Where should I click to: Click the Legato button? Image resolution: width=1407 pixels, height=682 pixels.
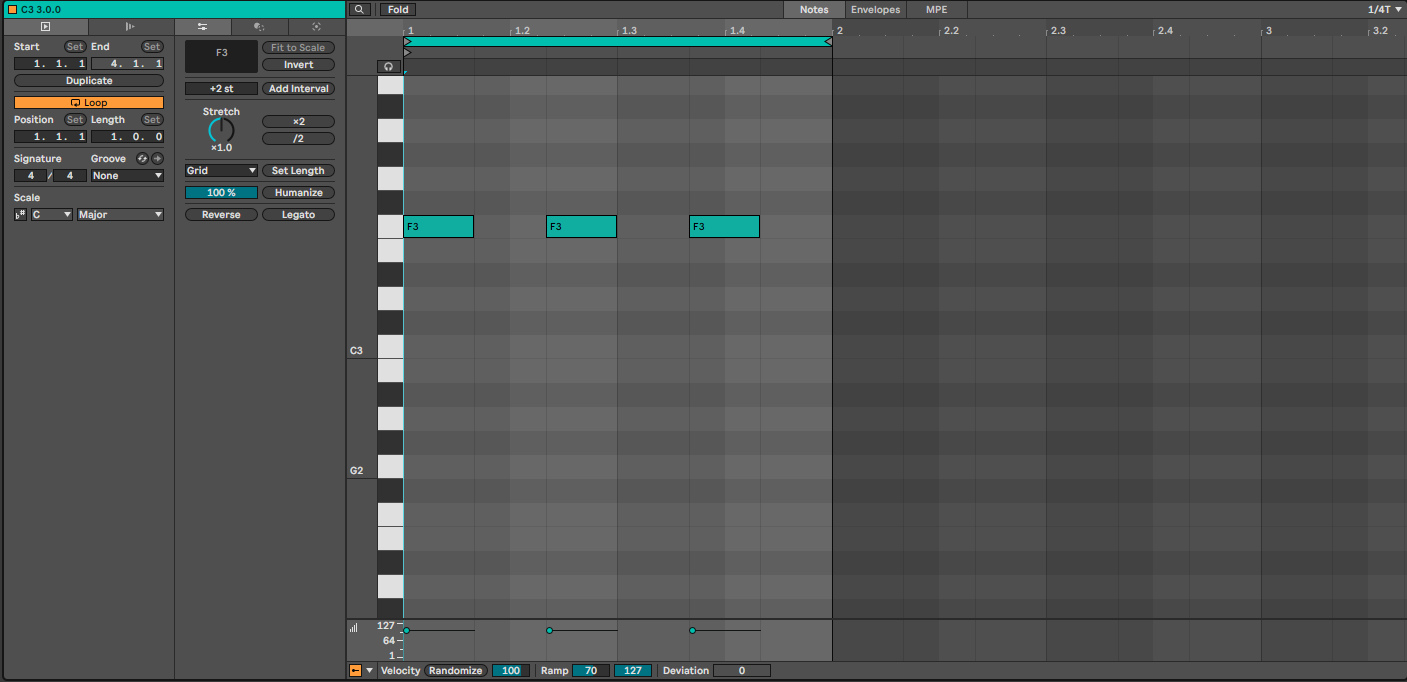coord(298,215)
